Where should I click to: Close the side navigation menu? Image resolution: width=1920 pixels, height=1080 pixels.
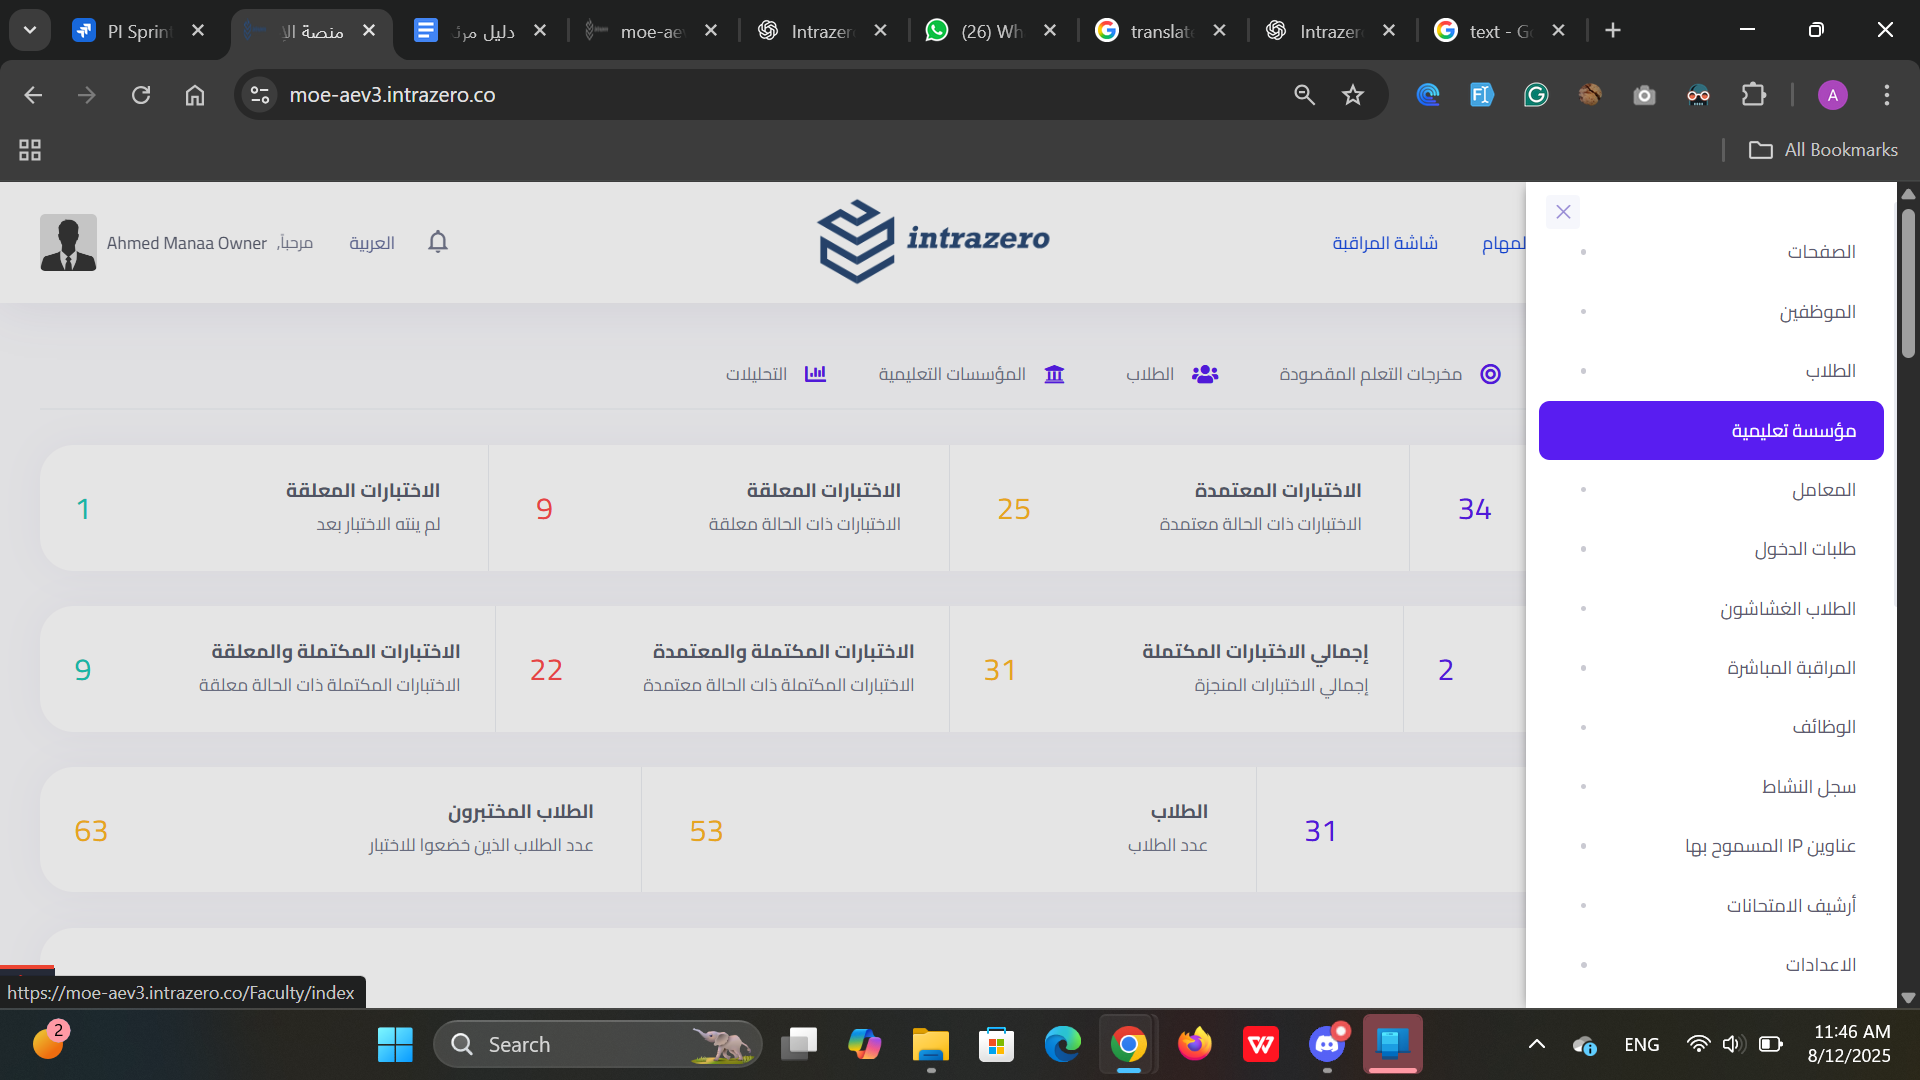pos(1563,212)
